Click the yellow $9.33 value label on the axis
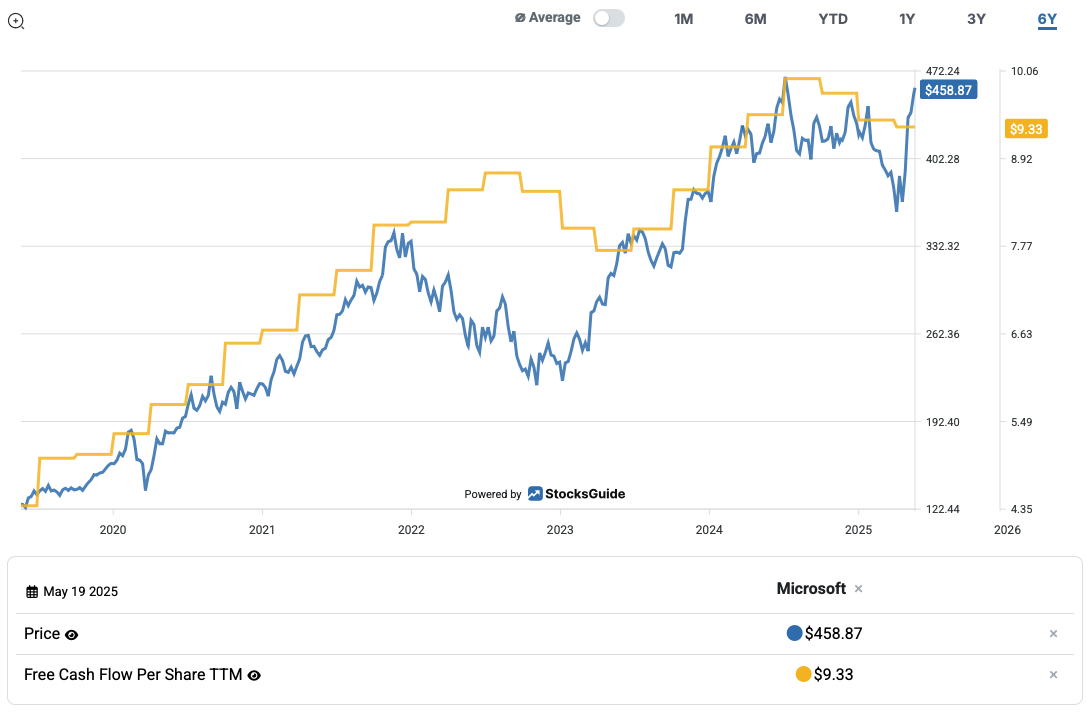1092x712 pixels. (1026, 129)
